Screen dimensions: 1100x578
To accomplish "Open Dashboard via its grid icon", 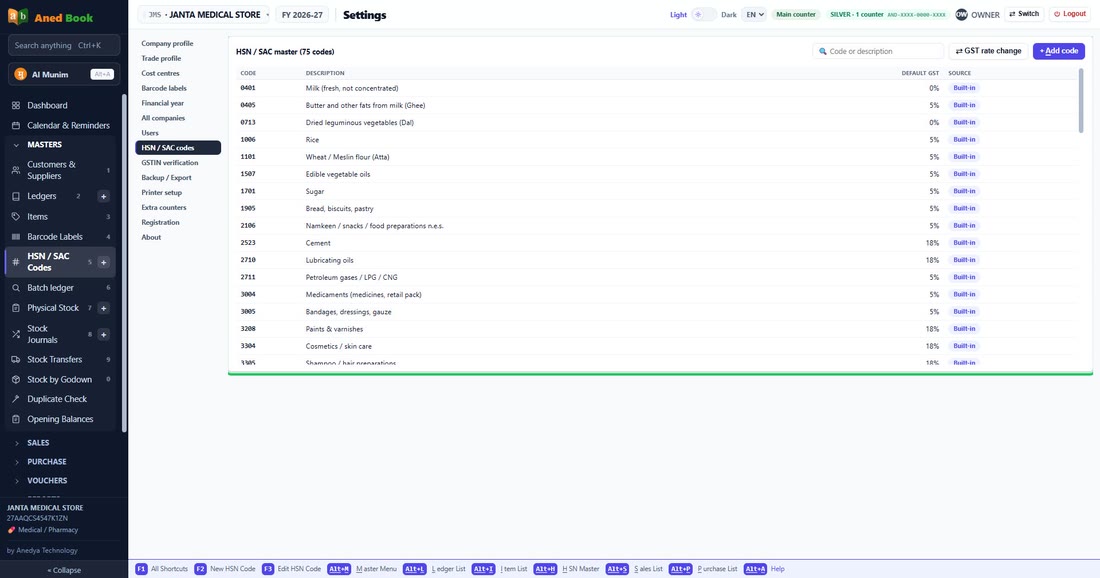I will (x=16, y=105).
